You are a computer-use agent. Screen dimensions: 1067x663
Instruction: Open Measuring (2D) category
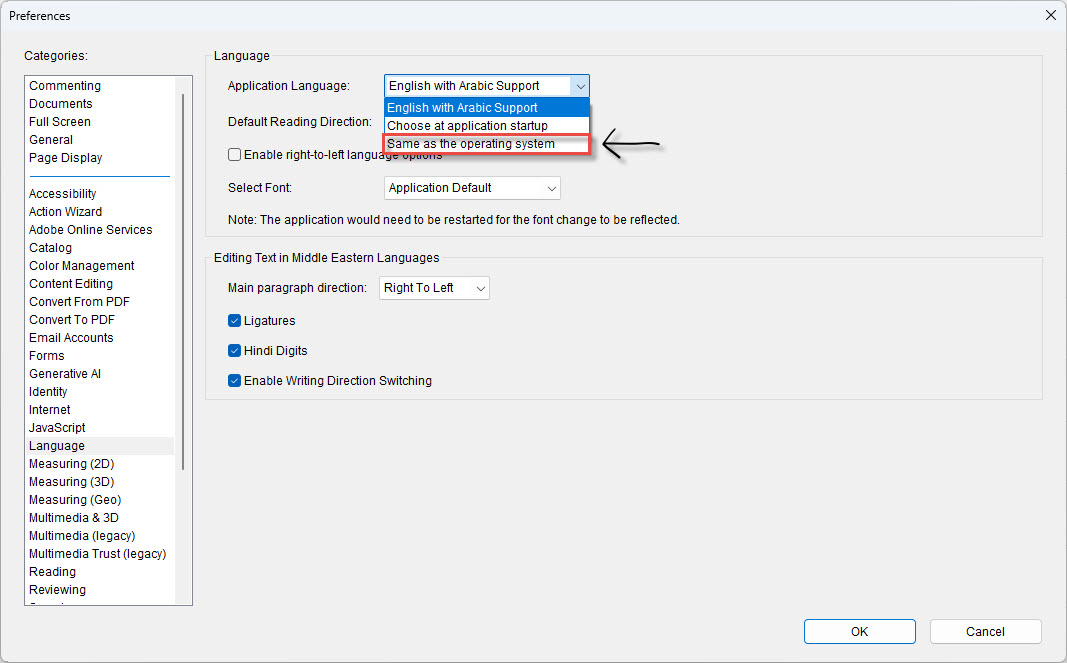pos(71,464)
